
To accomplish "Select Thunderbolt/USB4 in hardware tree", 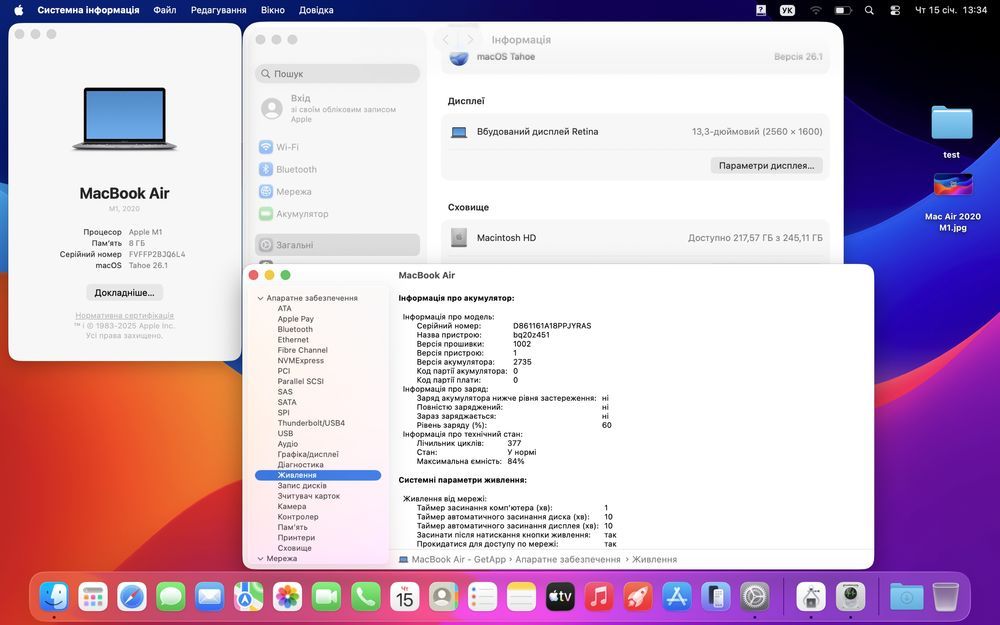I will point(311,423).
